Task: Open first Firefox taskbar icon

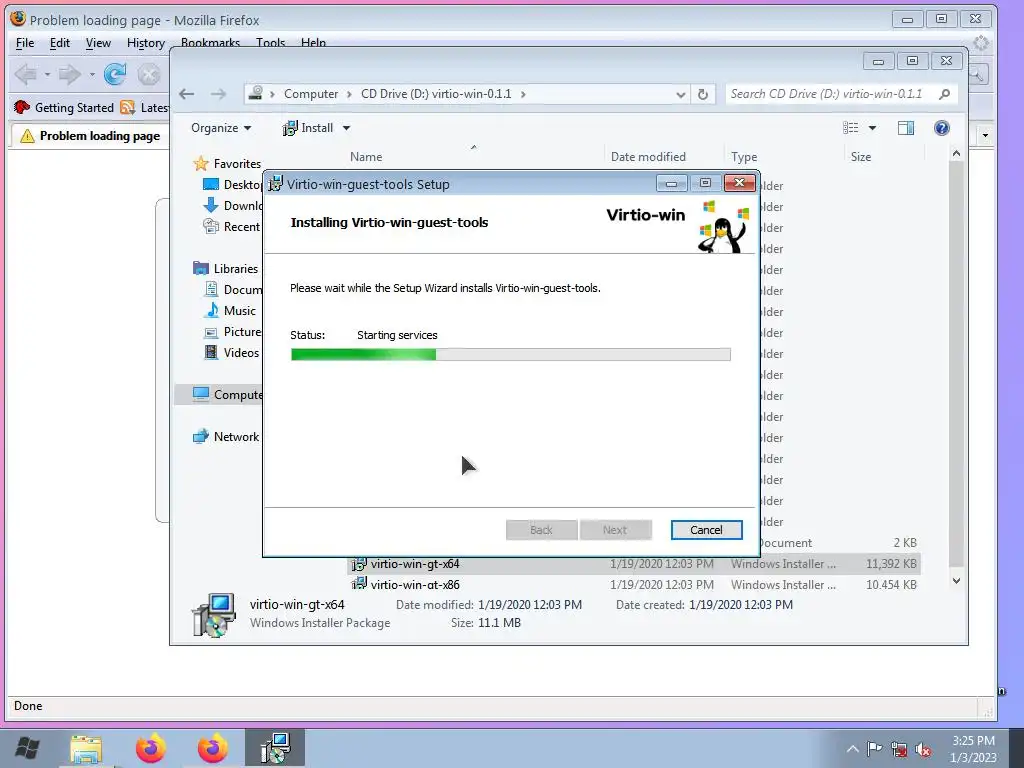Action: 151,748
